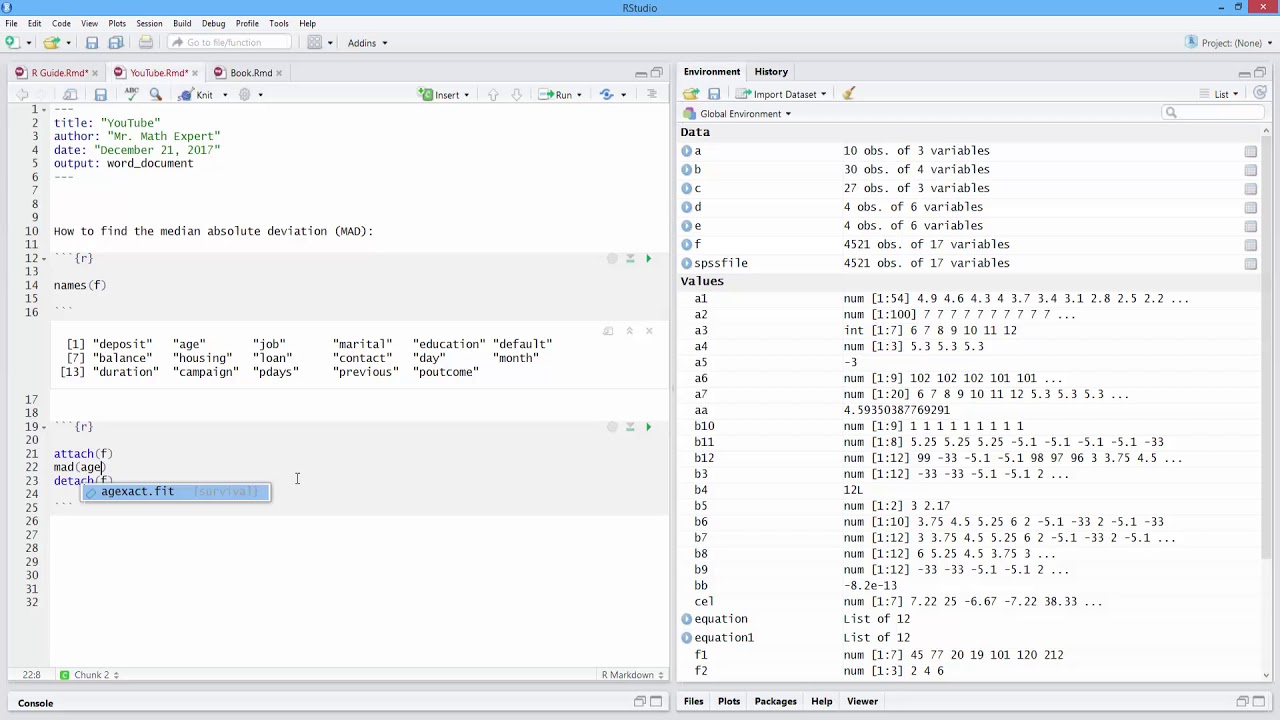The width and height of the screenshot is (1280, 720).
Task: Open Insert chunk dropdown
Action: pos(444,94)
